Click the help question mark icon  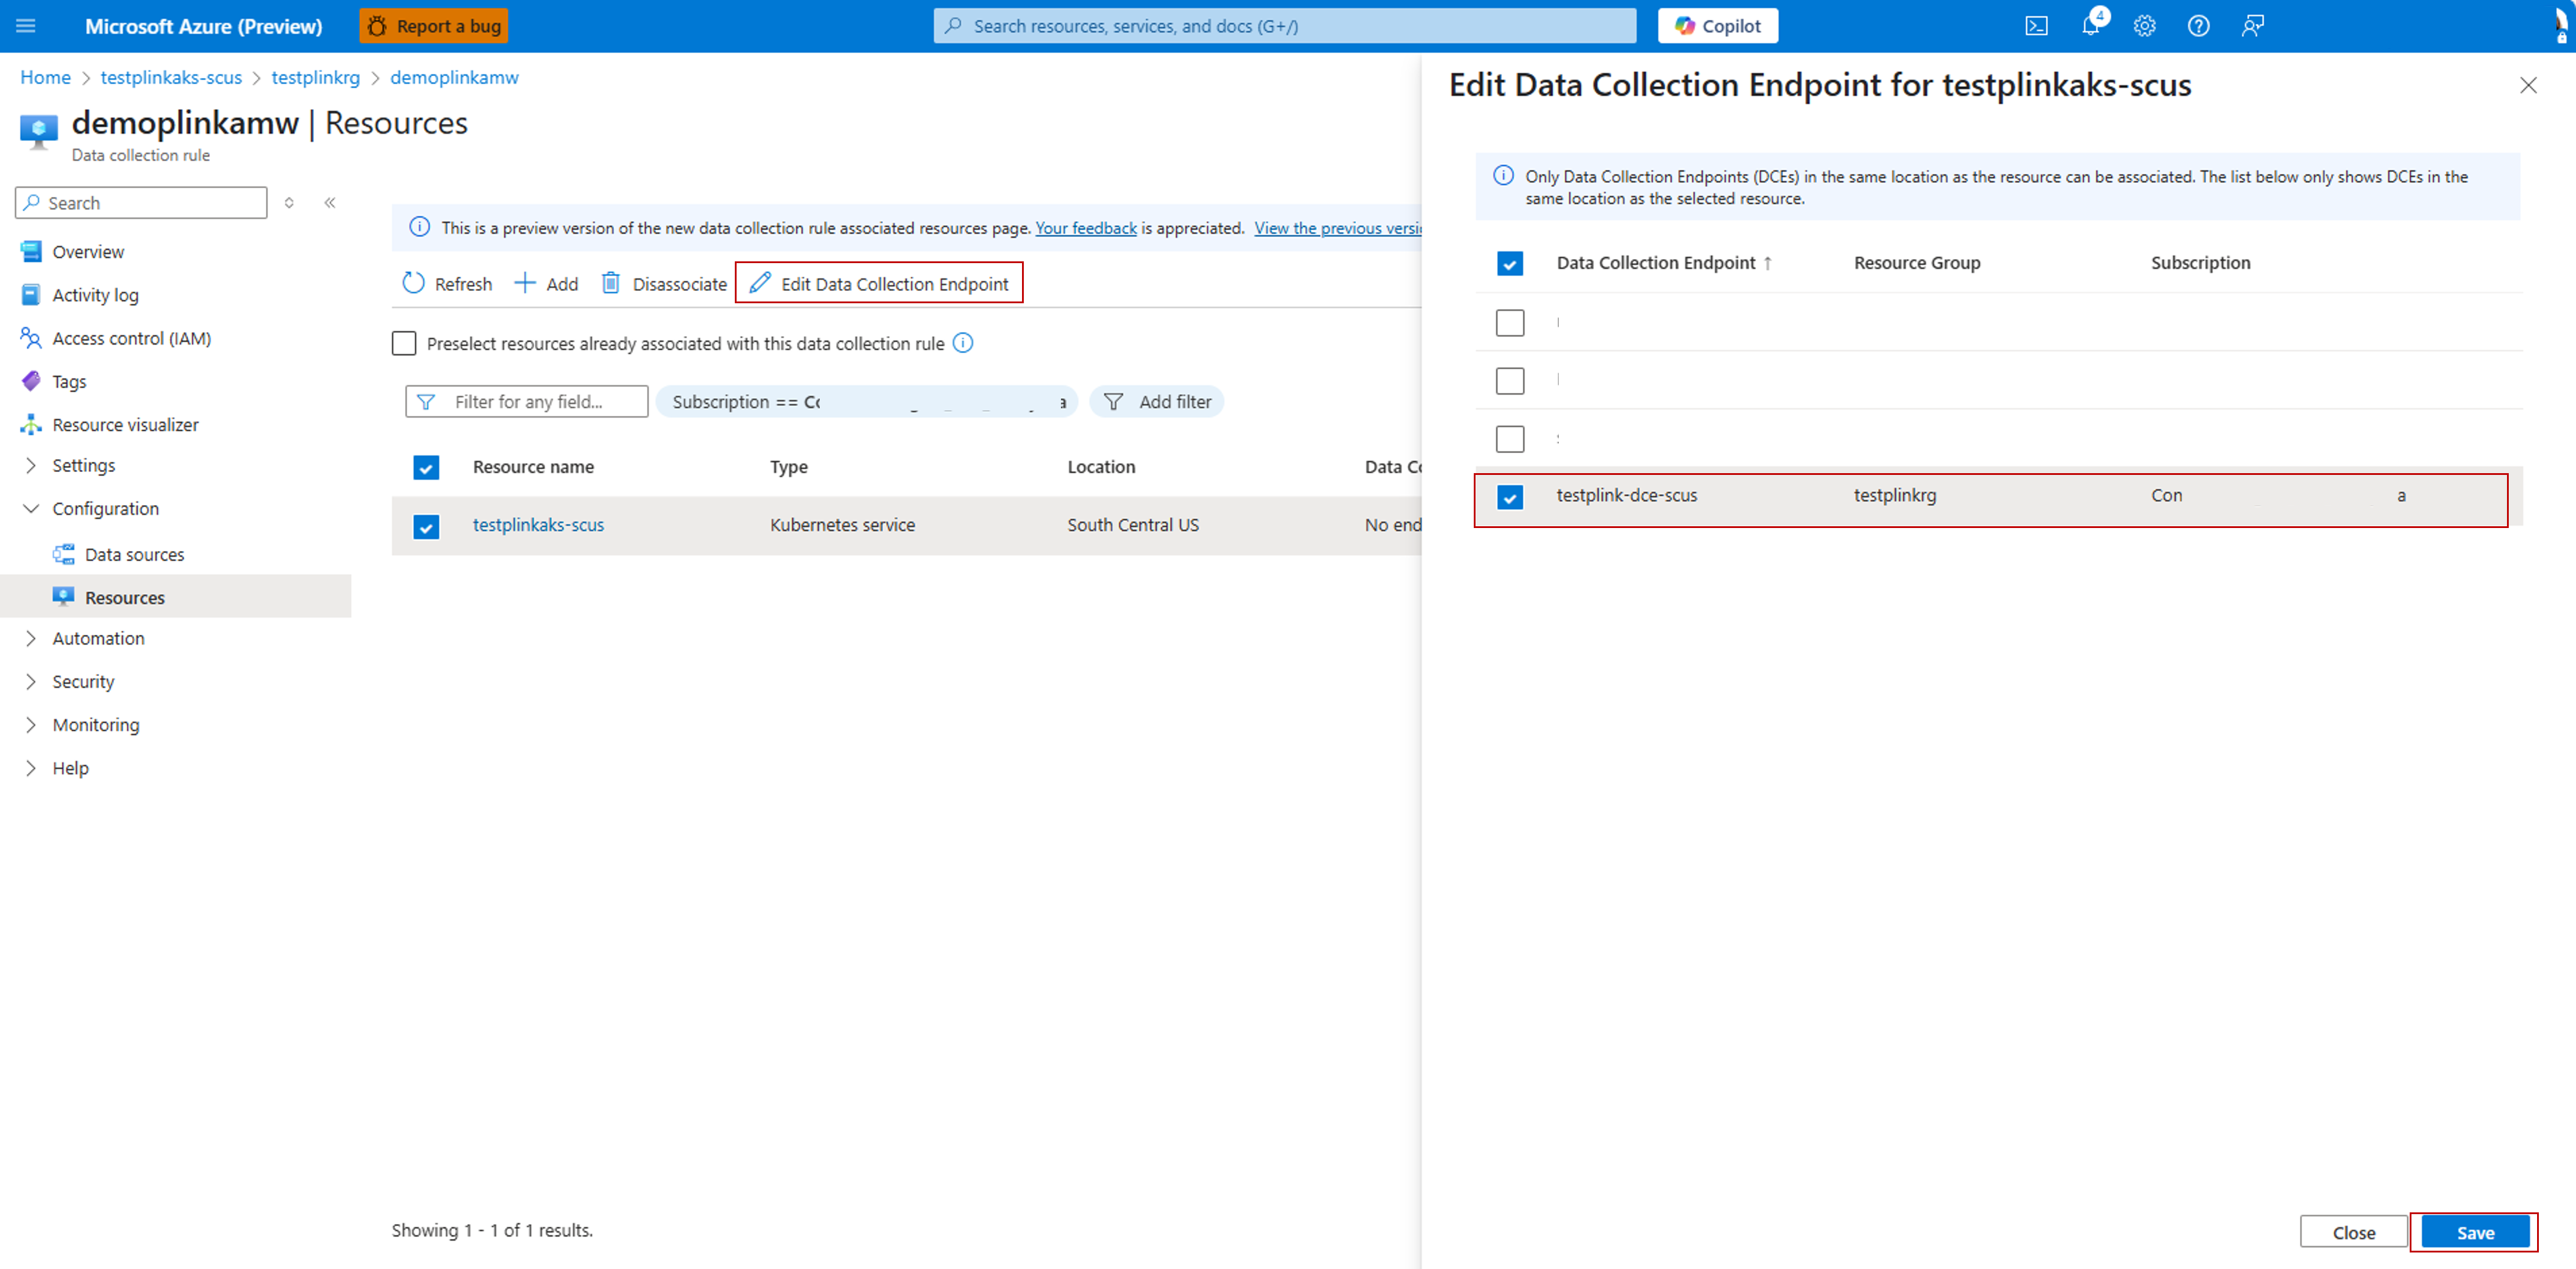coord(2198,26)
